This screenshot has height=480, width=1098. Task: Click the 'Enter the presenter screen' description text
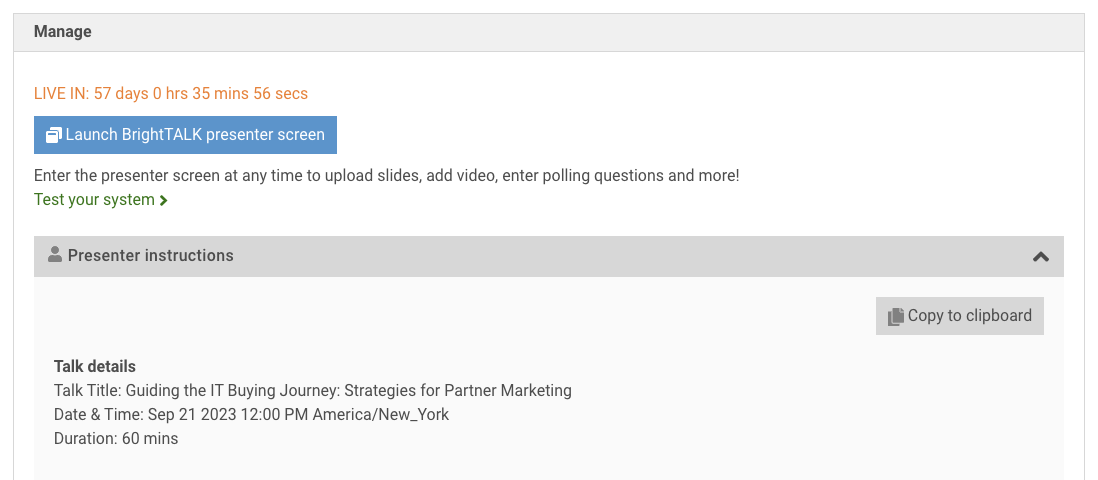coord(386,176)
